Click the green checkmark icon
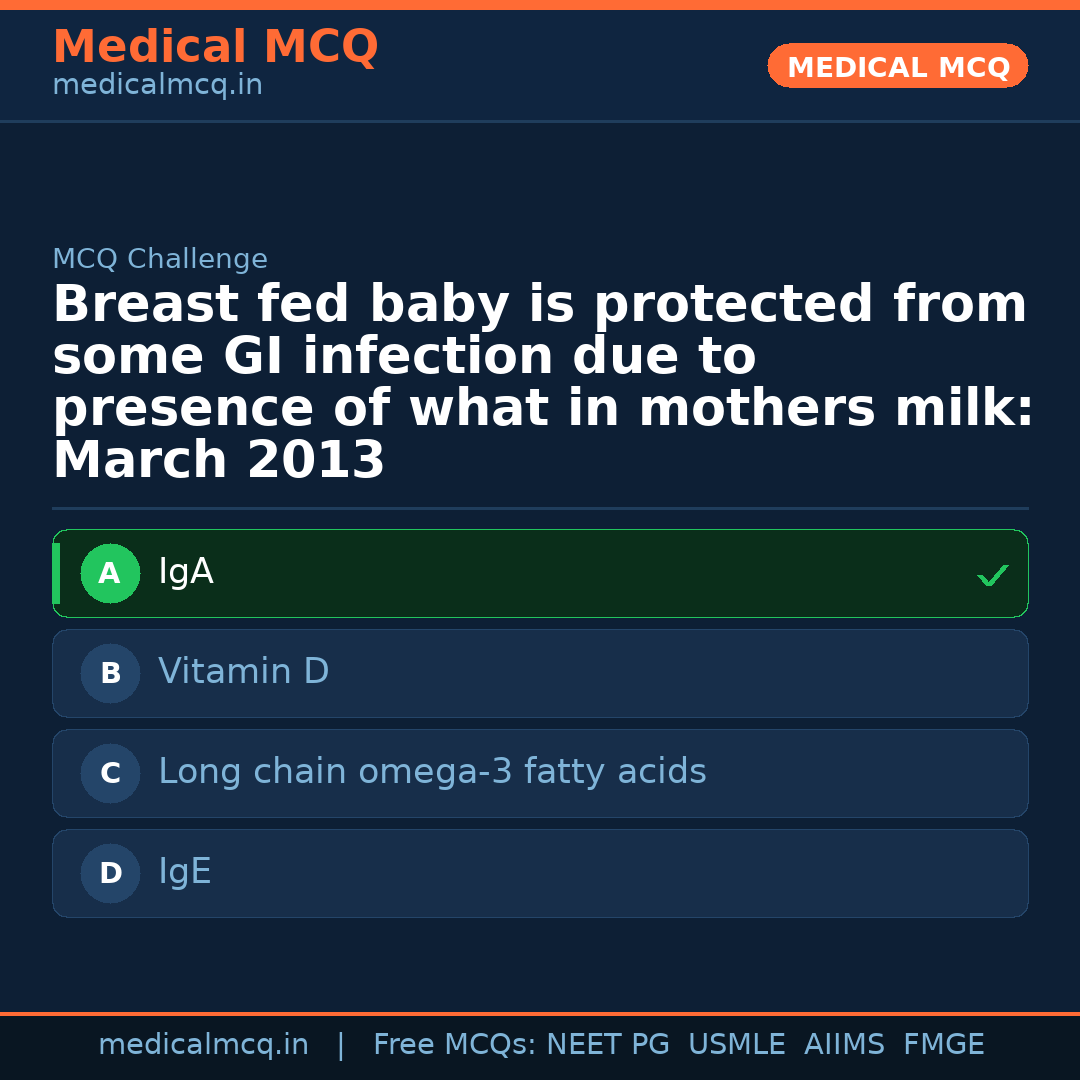 pyautogui.click(x=992, y=575)
